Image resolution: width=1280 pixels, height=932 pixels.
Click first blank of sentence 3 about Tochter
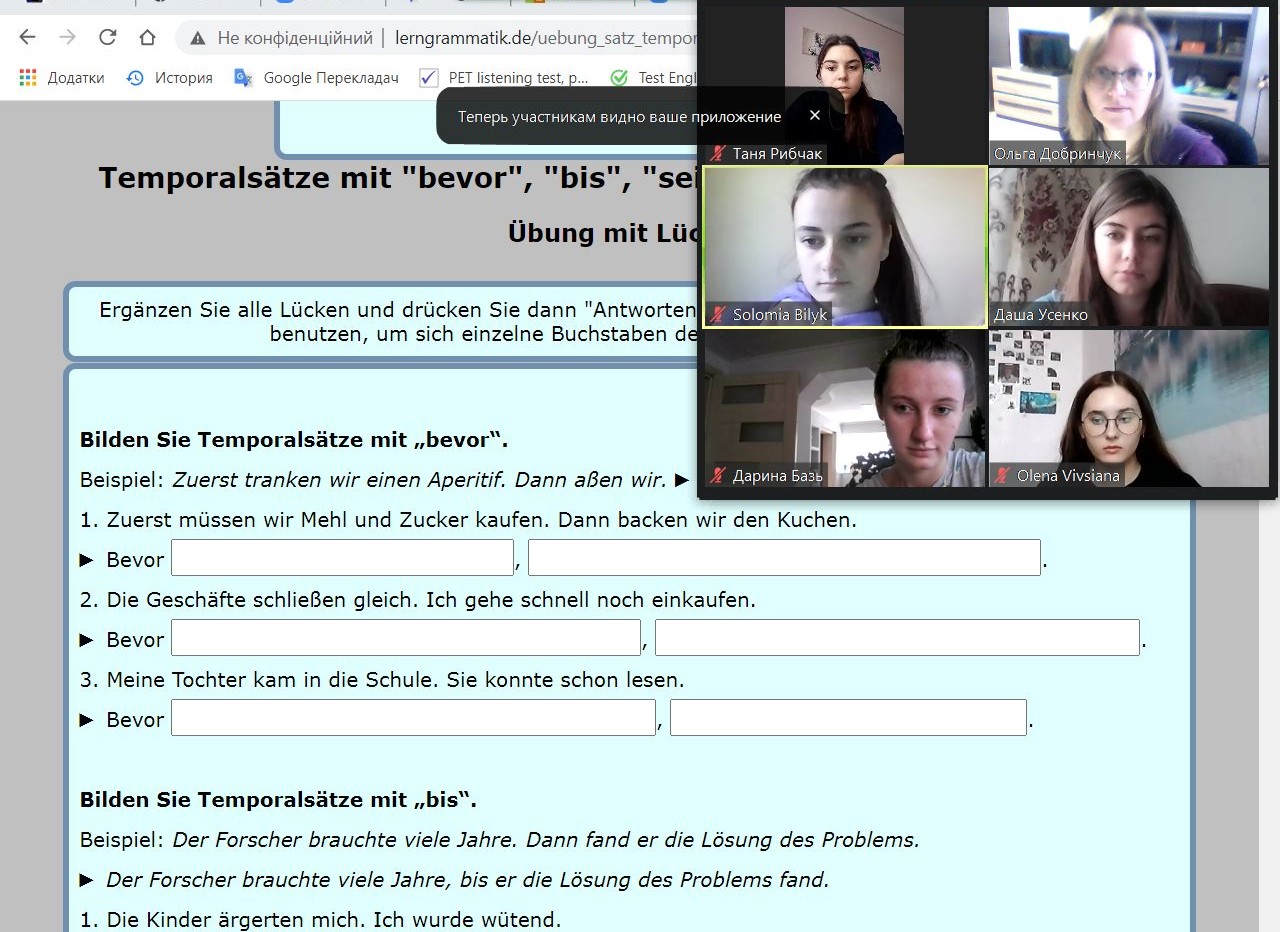(413, 718)
